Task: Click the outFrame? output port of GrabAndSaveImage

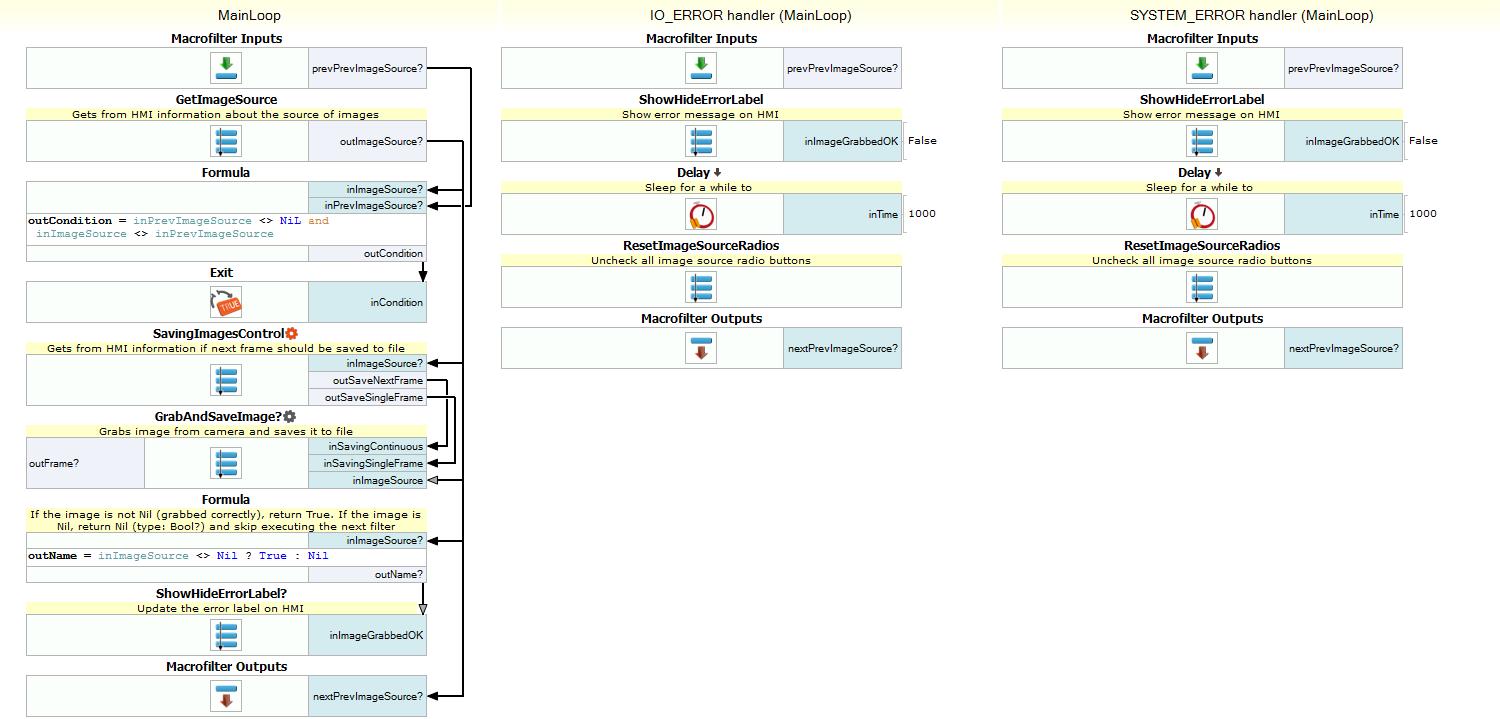Action: (54, 463)
